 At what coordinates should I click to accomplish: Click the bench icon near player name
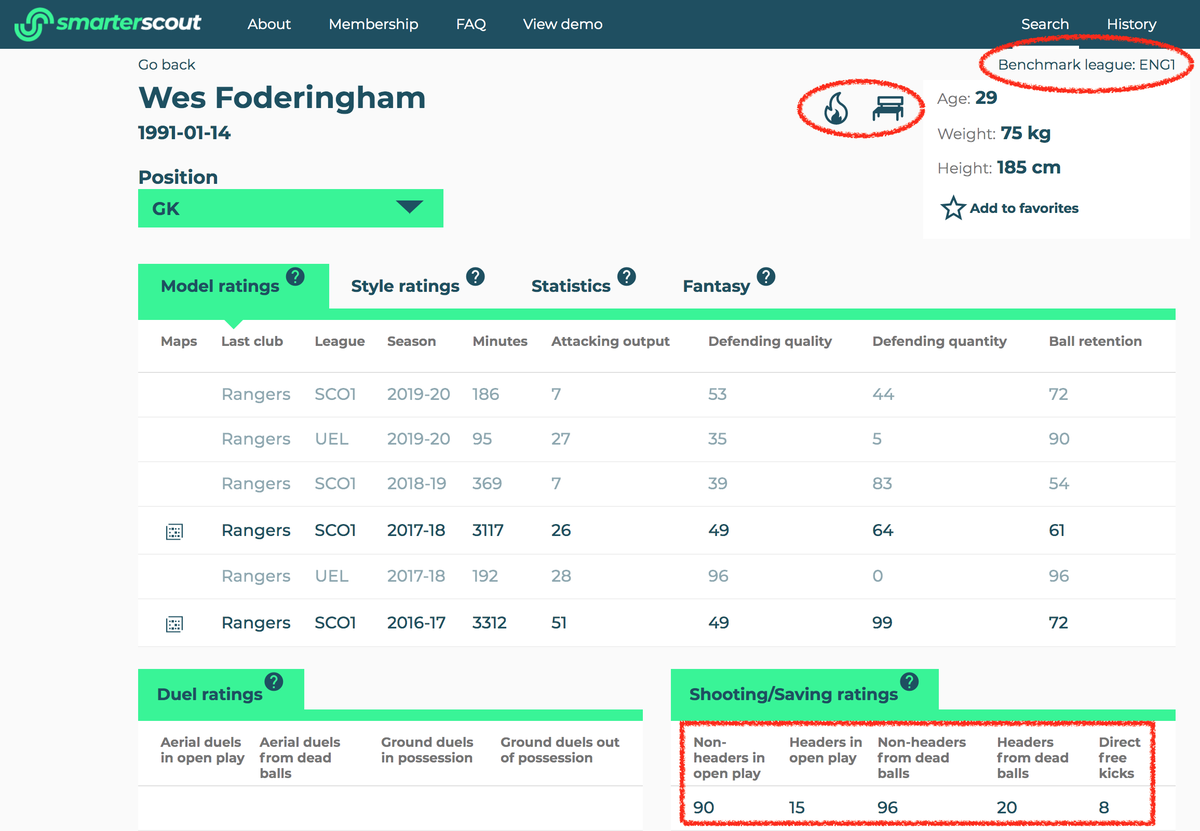[x=887, y=108]
